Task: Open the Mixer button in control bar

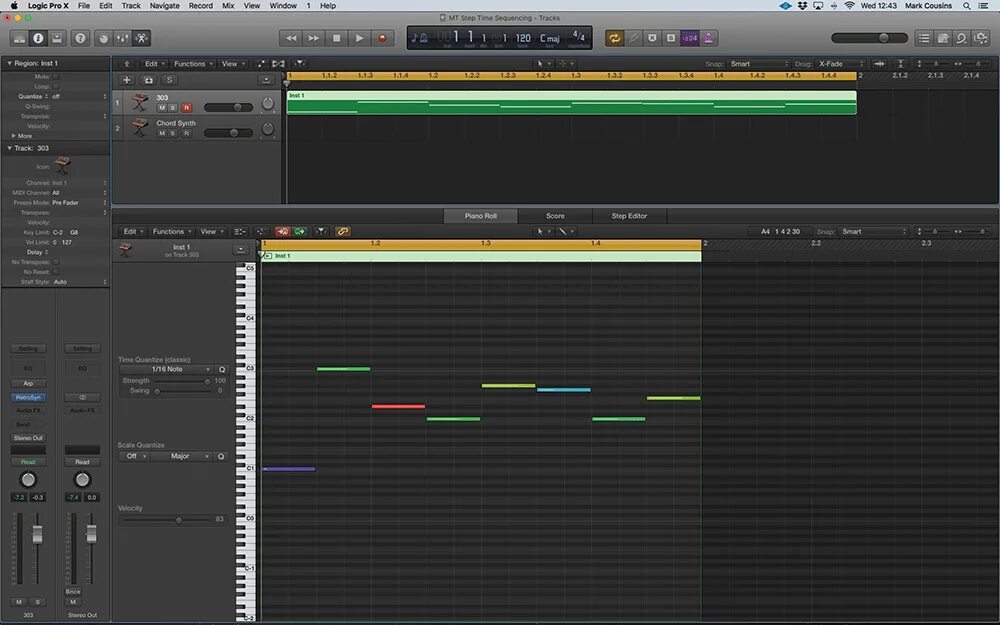Action: coord(122,38)
